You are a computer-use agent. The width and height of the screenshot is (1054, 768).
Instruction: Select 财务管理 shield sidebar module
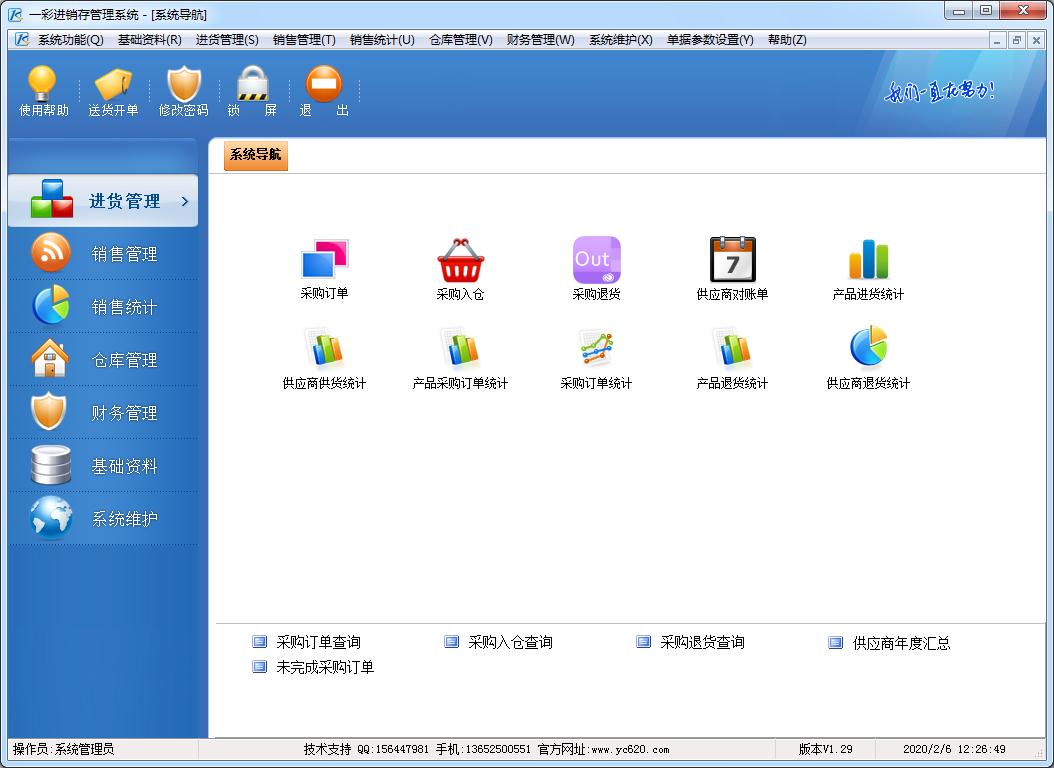click(103, 413)
